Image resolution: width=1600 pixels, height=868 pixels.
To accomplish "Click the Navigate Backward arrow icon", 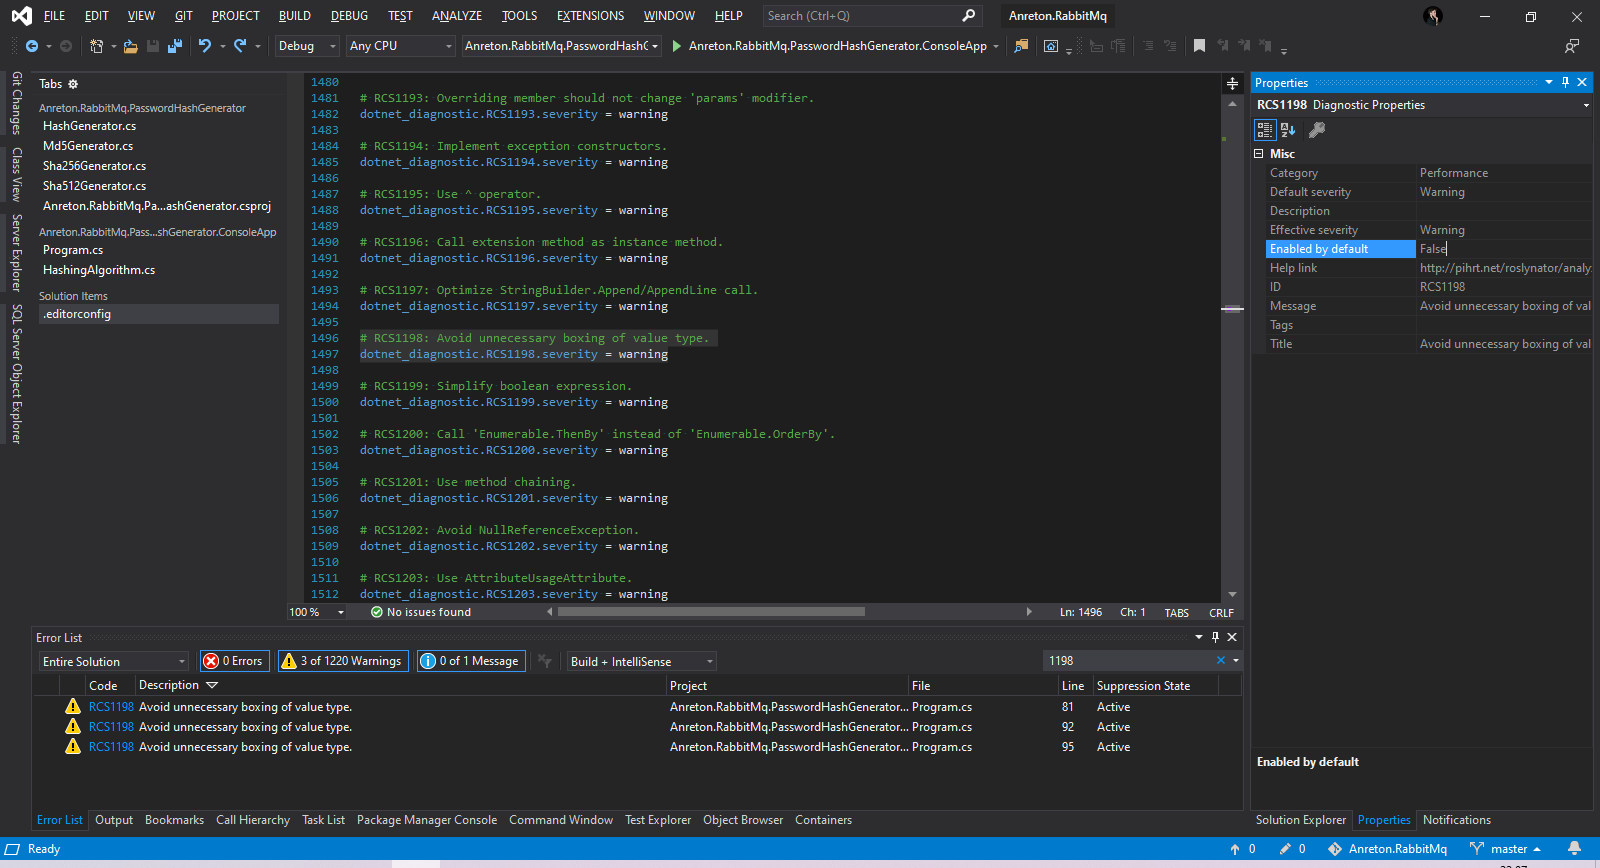I will tap(32, 46).
